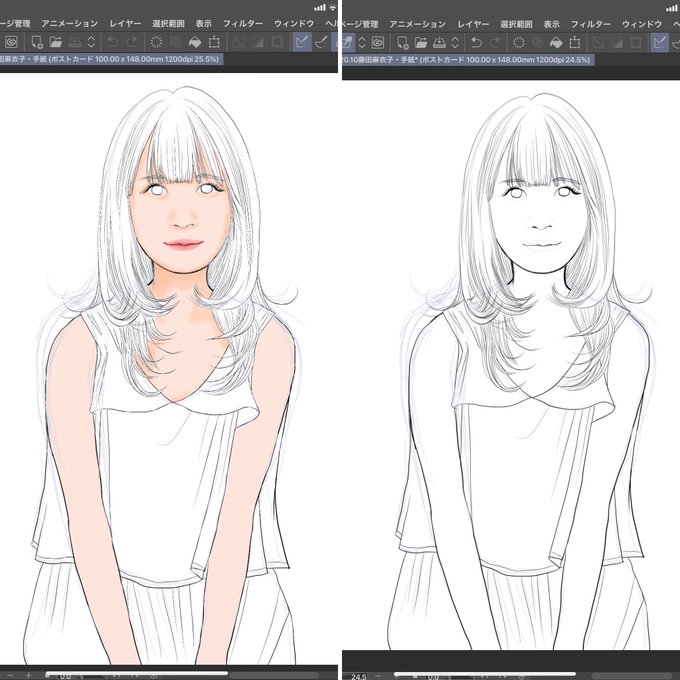Click New document icon in right screenshot
Image resolution: width=680 pixels, height=680 pixels.
[402, 42]
